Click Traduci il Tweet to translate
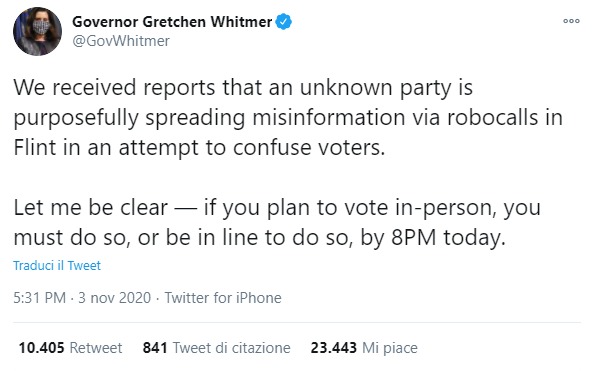The image size is (592, 371). (57, 266)
